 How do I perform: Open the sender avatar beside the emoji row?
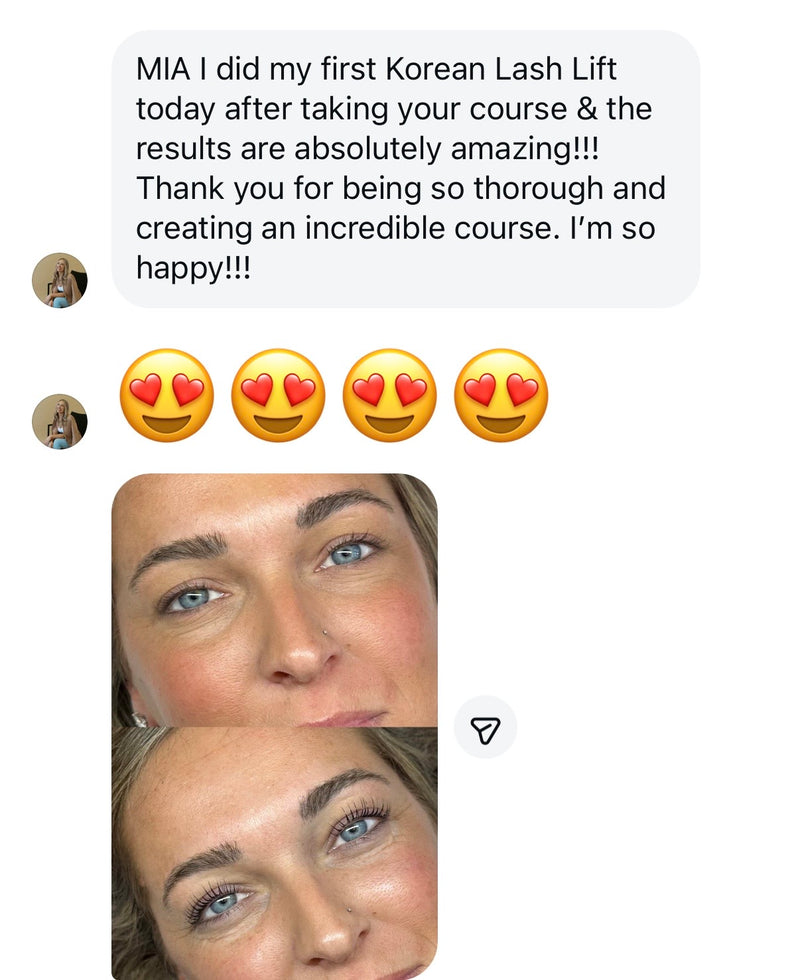60,421
